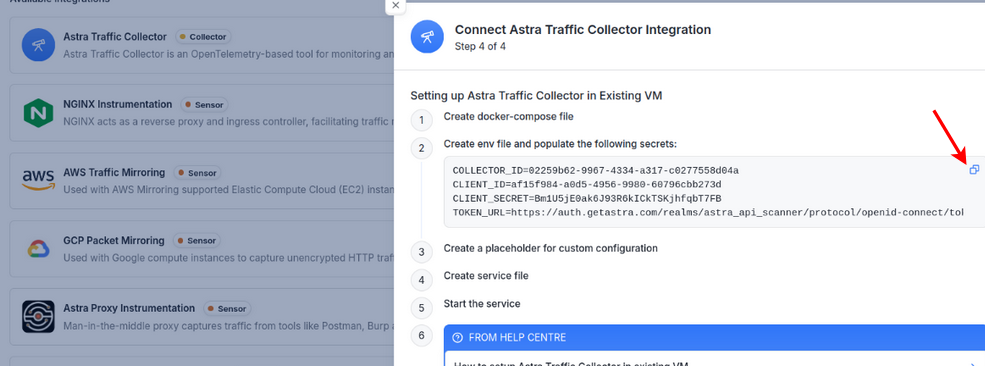Click the Sensor tag on AWS Traffic Mirroring
This screenshot has width=985, height=366.
point(198,173)
